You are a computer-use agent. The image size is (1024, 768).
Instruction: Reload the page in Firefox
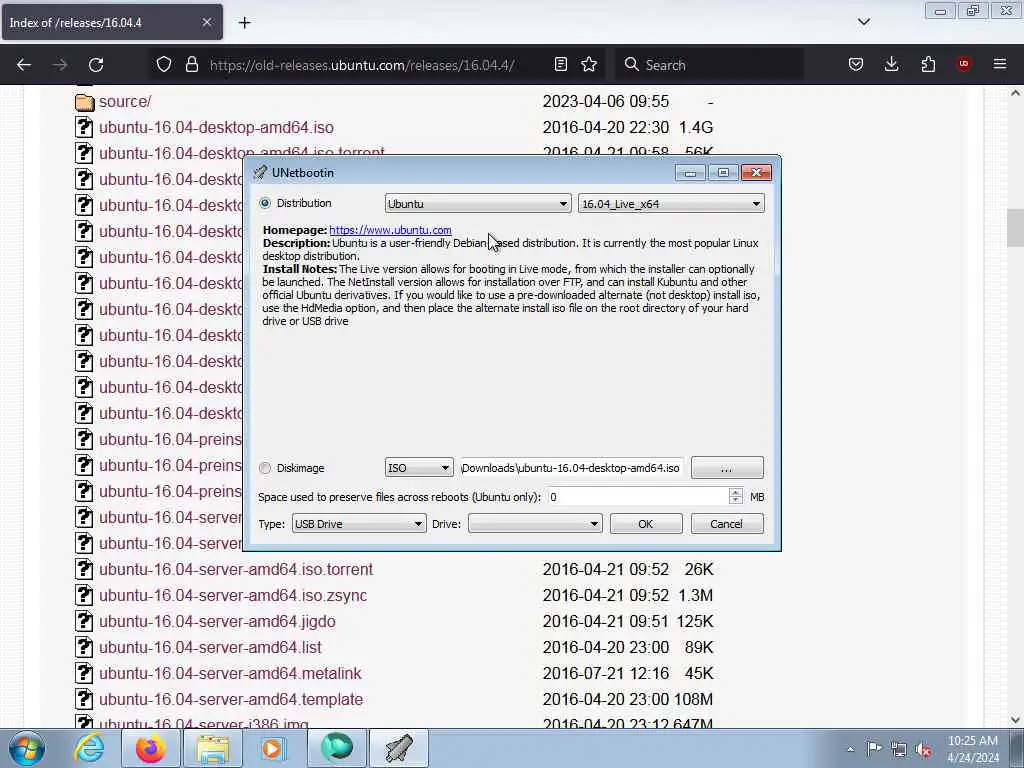point(96,65)
